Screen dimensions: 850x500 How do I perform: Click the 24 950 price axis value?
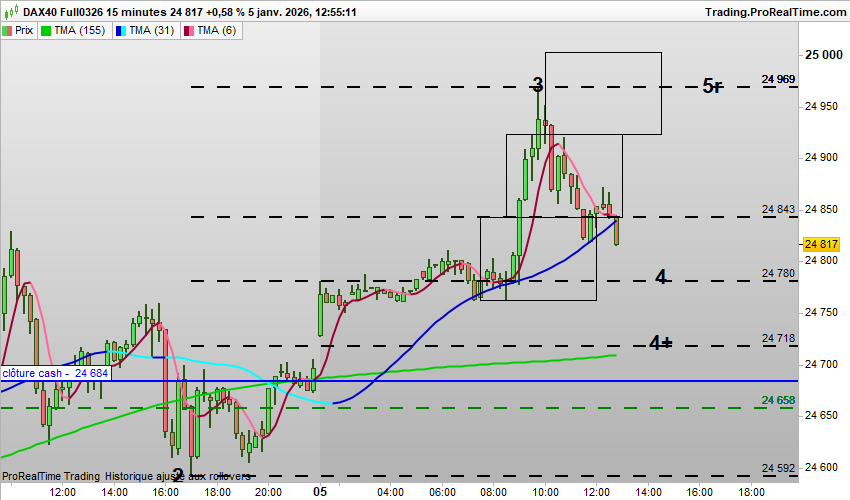tap(821, 106)
